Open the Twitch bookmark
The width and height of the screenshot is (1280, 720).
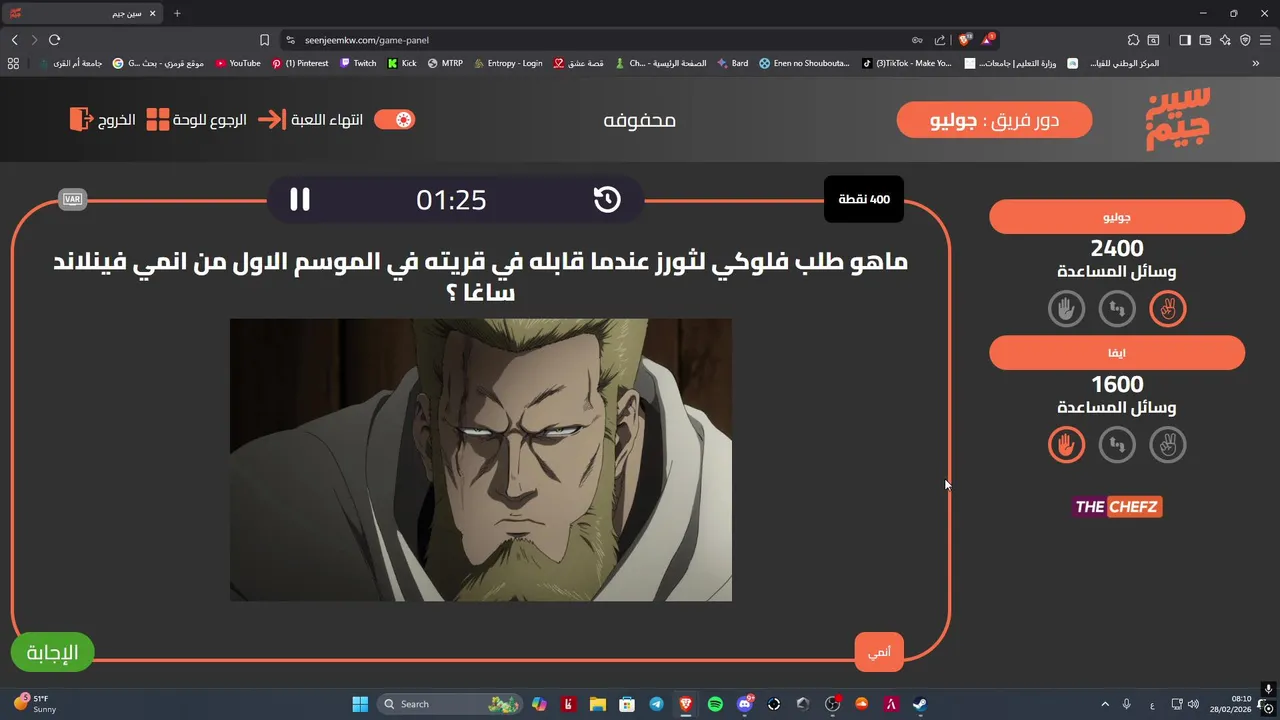358,63
